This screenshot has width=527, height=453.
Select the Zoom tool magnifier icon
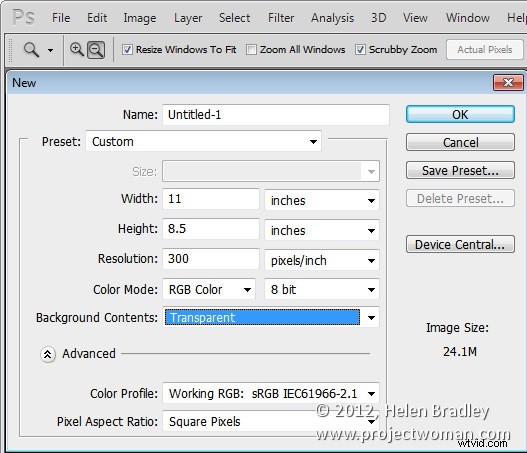[31, 50]
